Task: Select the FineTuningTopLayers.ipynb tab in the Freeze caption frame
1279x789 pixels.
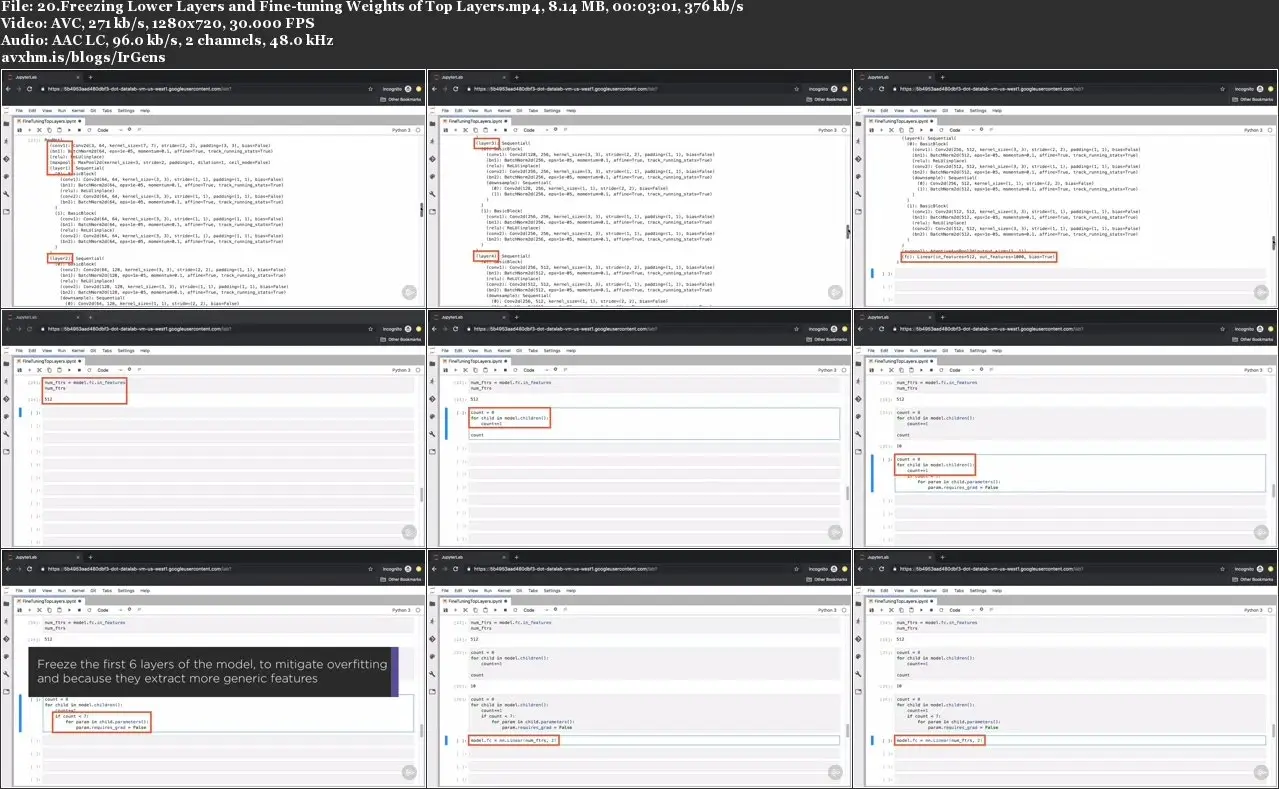Action: pos(50,599)
